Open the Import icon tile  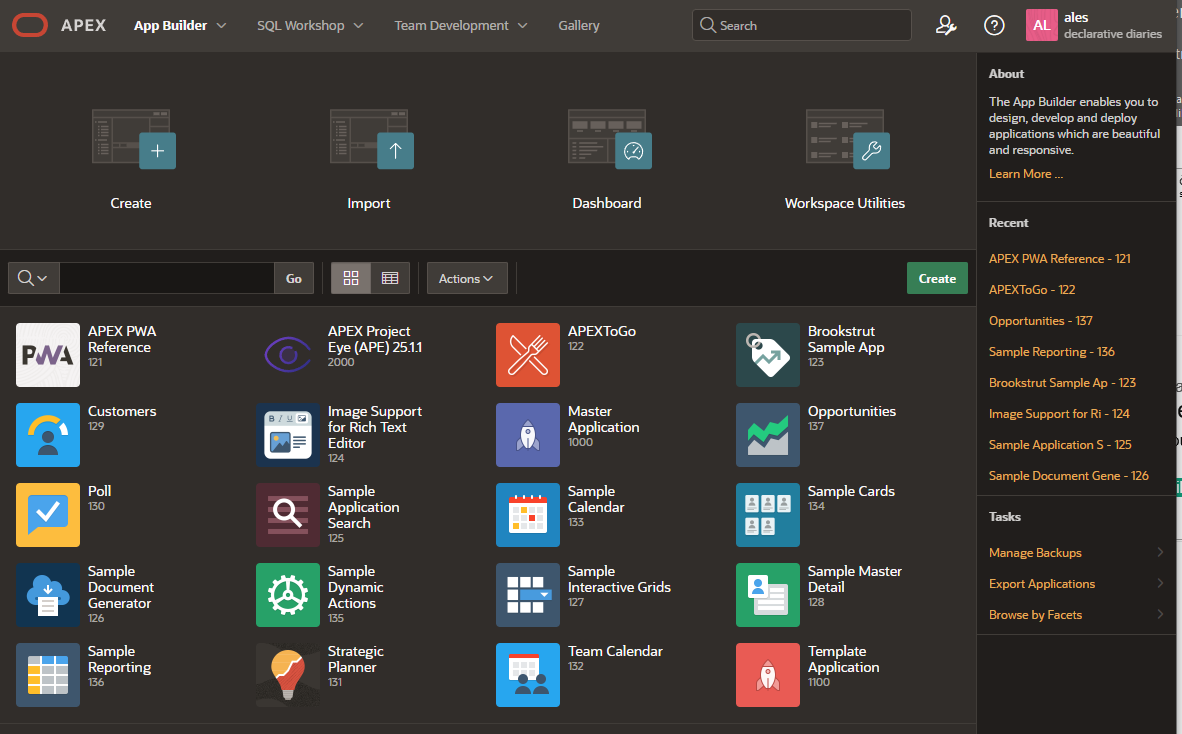(372, 139)
